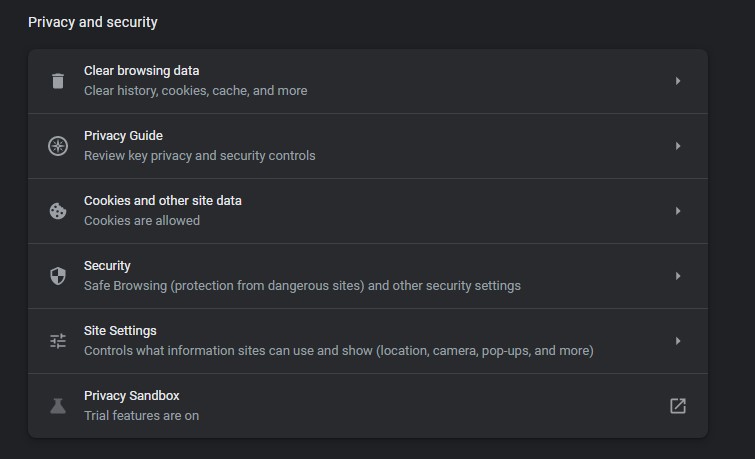Open the Security settings entry

pos(368,276)
